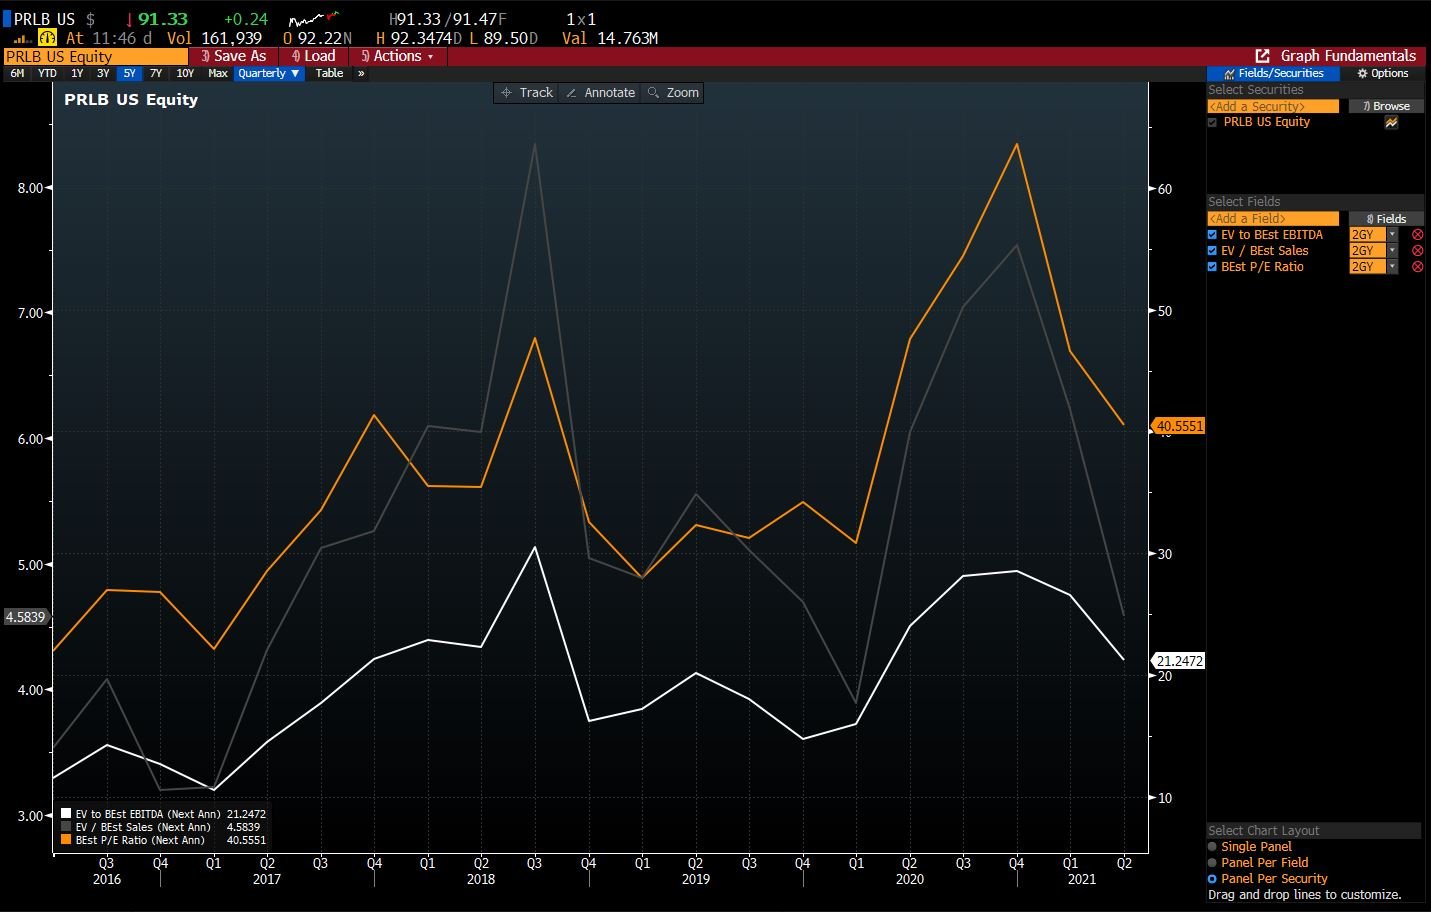Select the Max time range

tap(218, 74)
